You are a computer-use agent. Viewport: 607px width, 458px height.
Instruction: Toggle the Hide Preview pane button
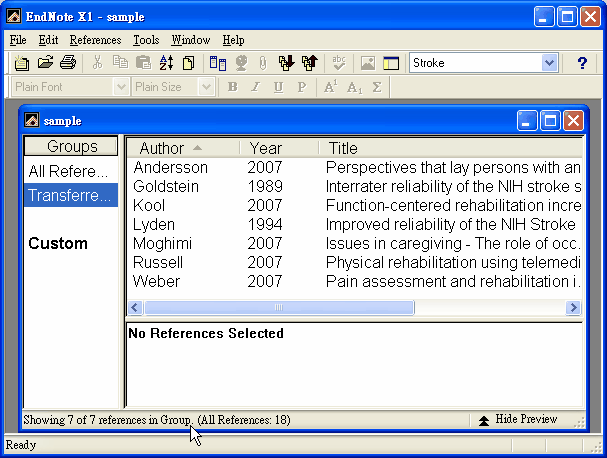(518, 420)
